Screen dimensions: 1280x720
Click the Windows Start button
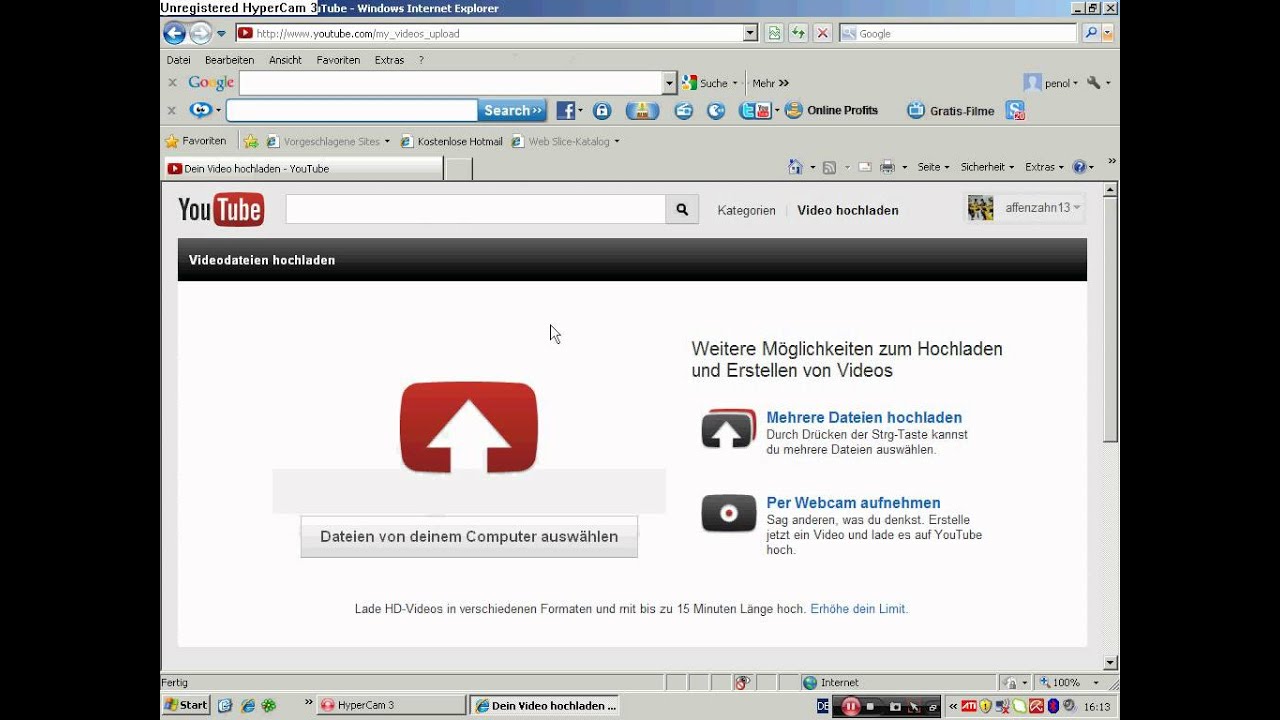tap(186, 705)
